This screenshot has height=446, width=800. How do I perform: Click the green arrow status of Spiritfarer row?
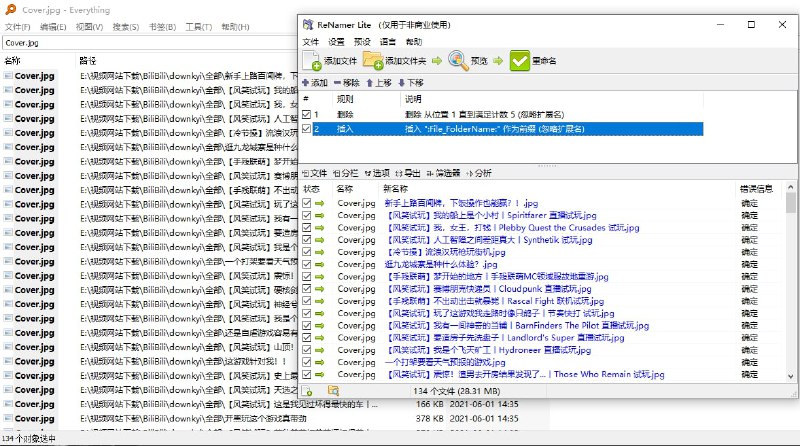point(319,215)
